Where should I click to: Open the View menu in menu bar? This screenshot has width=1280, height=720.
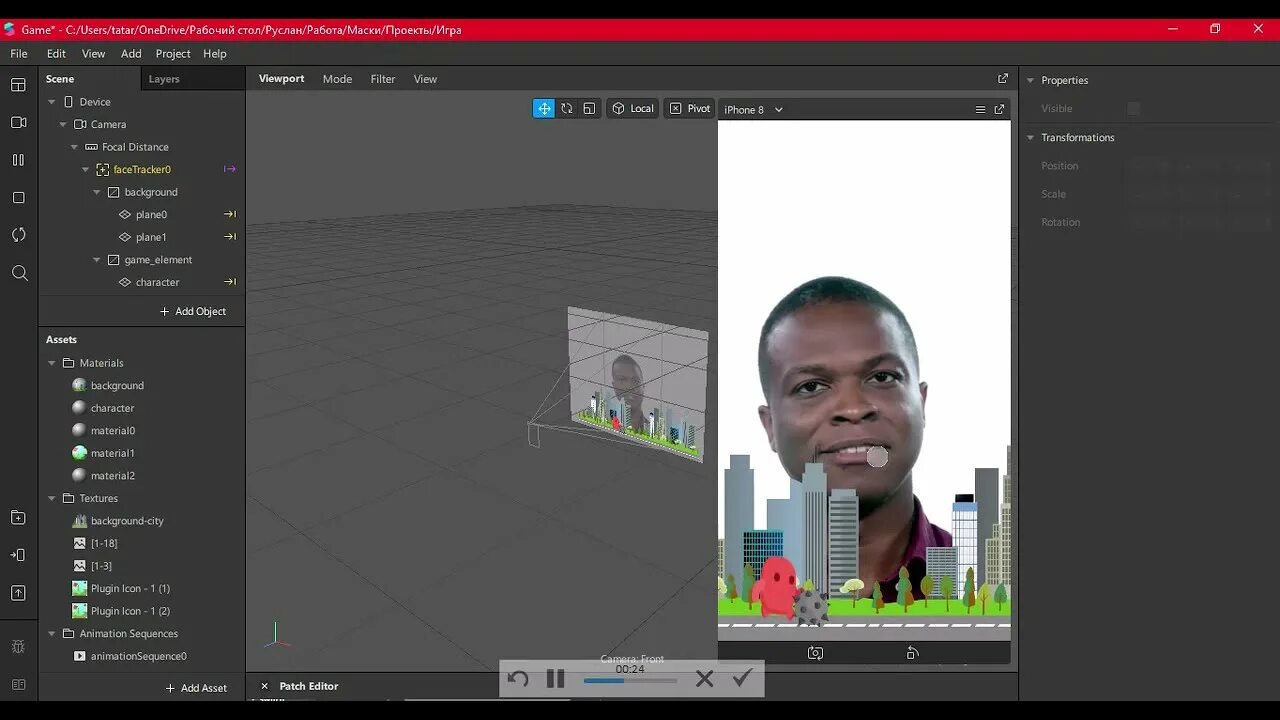[x=93, y=53]
